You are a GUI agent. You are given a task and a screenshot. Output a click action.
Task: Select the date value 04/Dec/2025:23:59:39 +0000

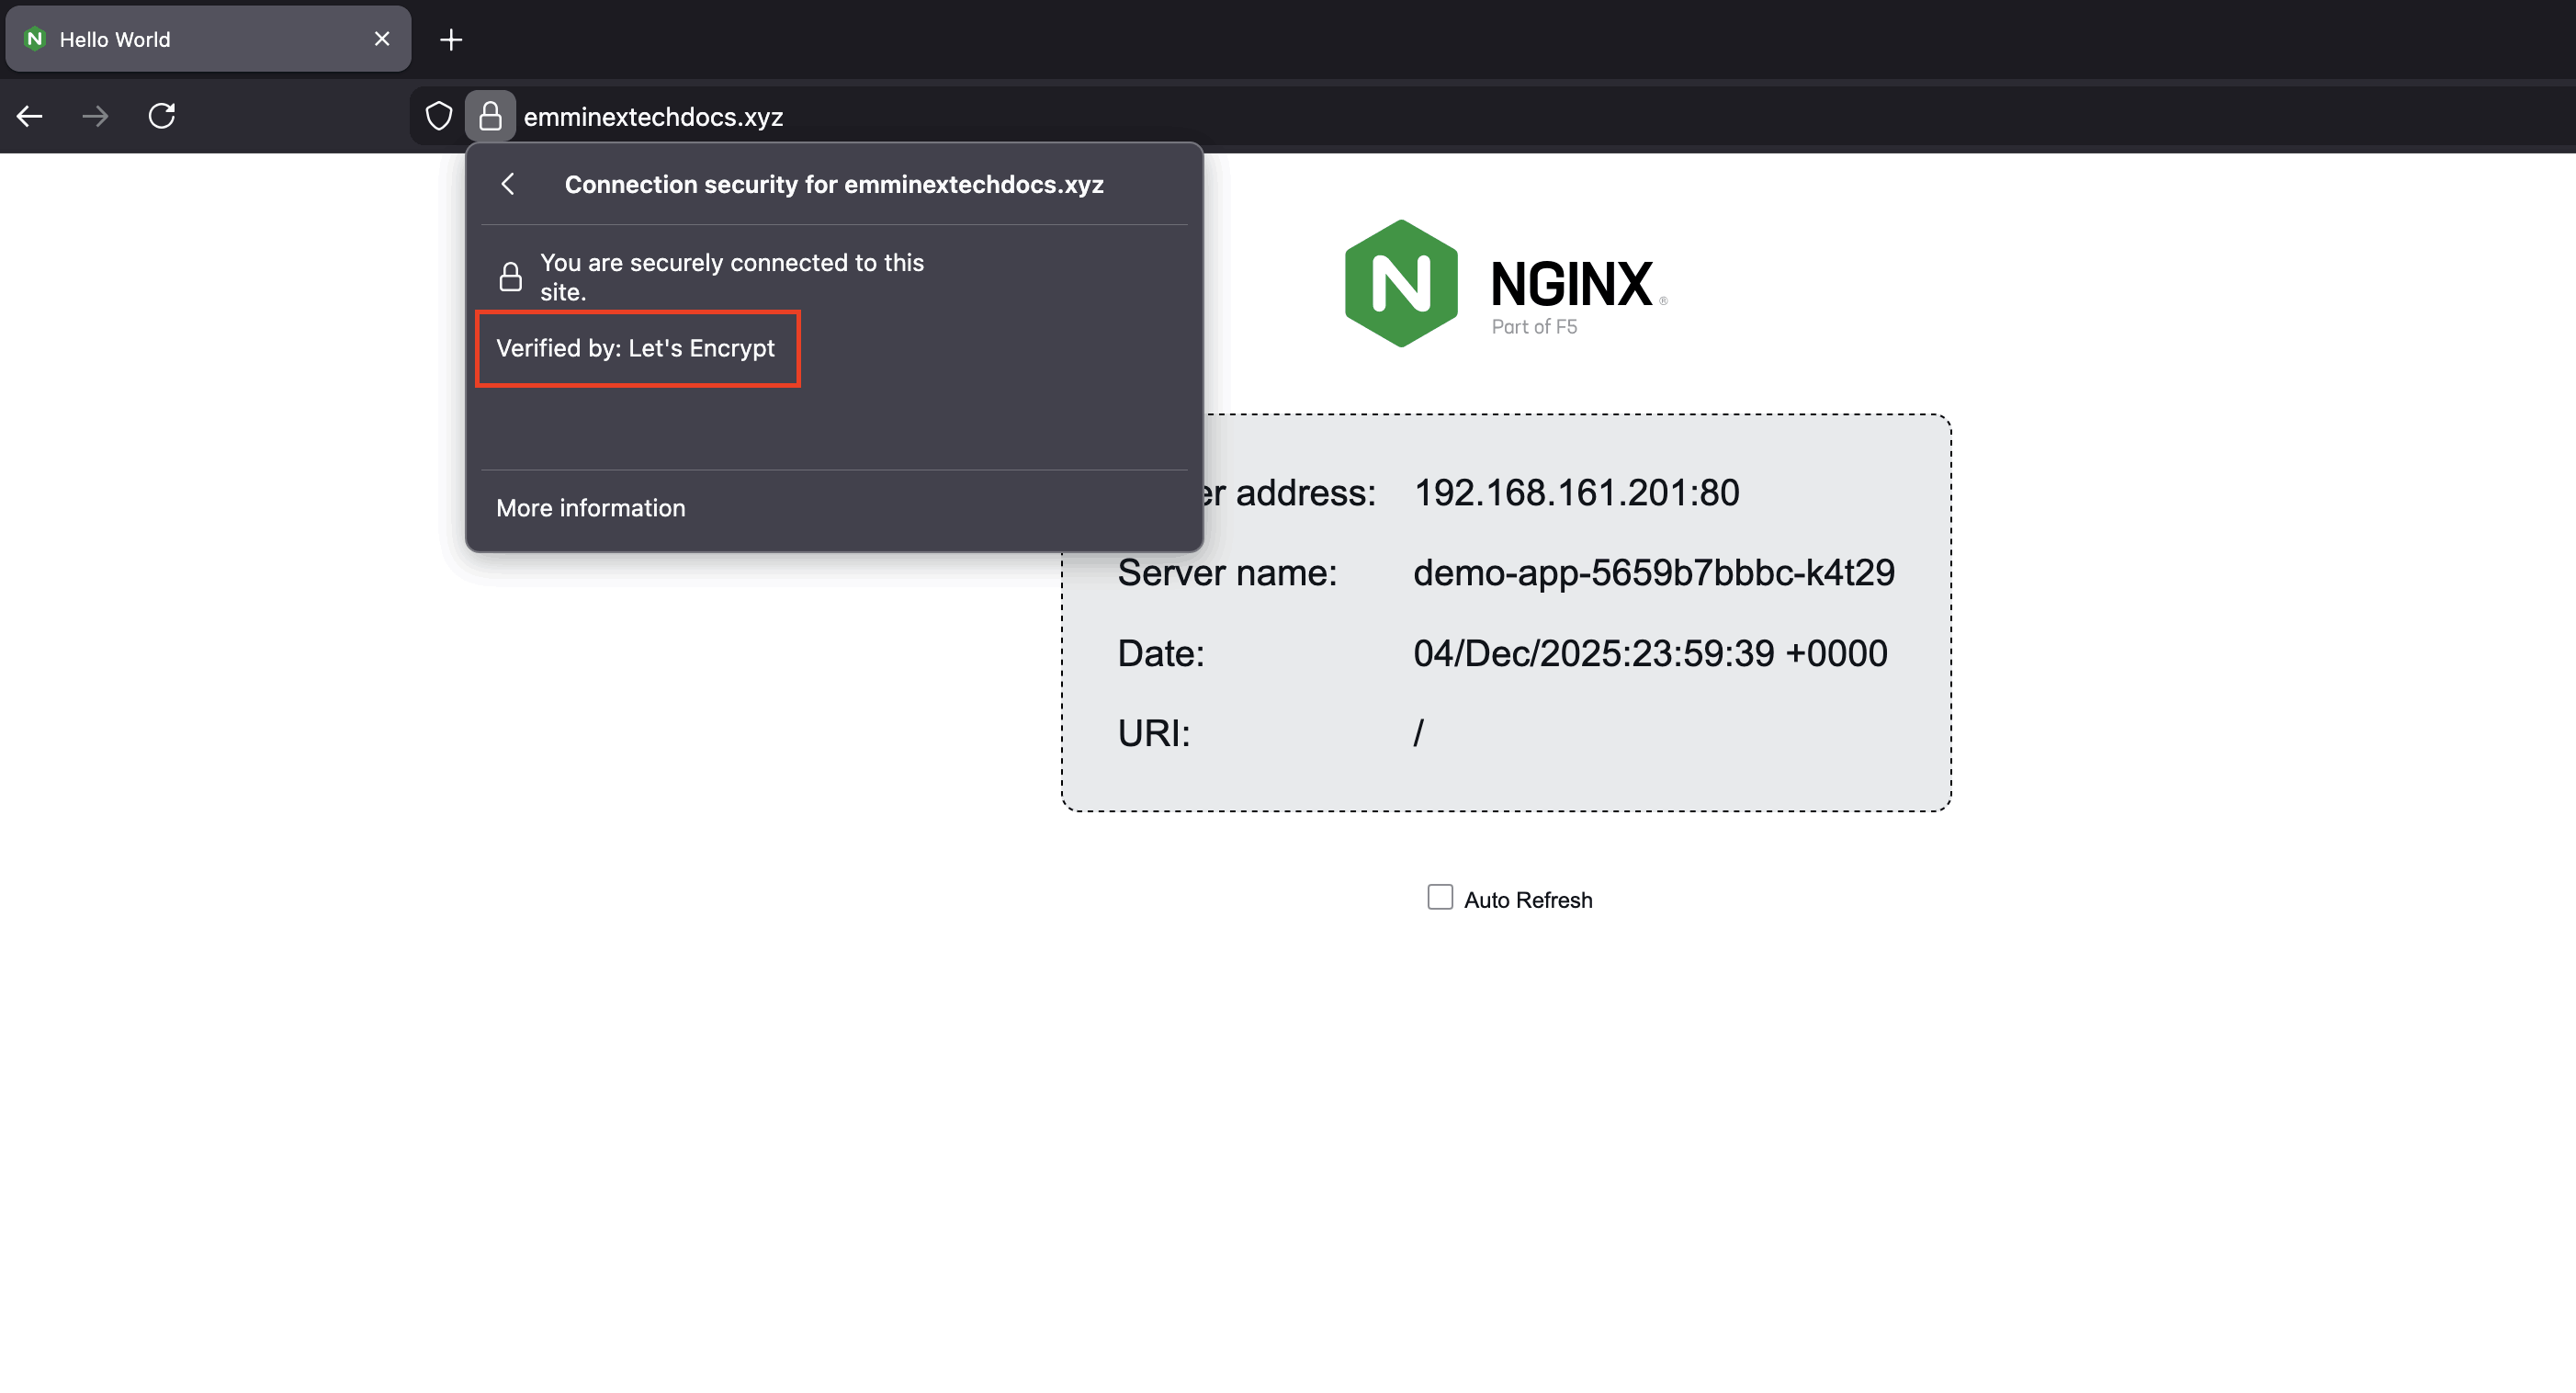coord(1650,653)
